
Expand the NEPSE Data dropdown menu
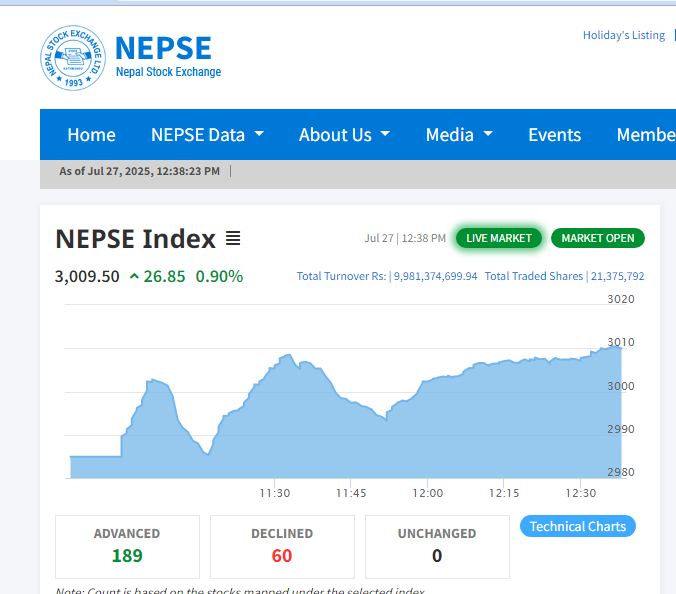207,135
